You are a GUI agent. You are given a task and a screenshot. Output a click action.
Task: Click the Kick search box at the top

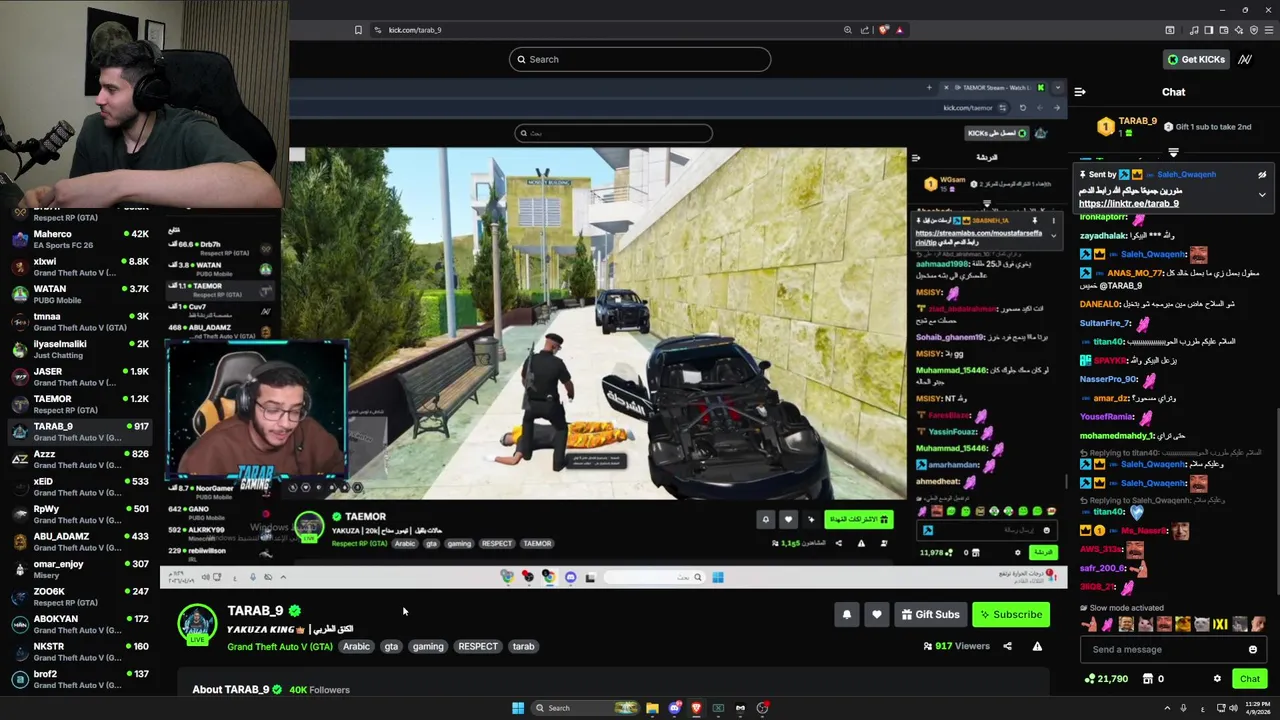[639, 59]
